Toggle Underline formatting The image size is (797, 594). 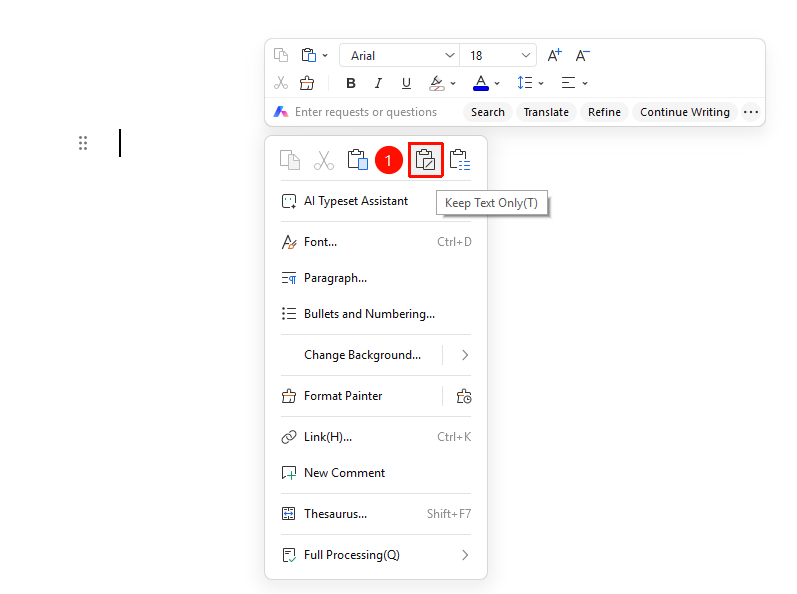(x=406, y=83)
